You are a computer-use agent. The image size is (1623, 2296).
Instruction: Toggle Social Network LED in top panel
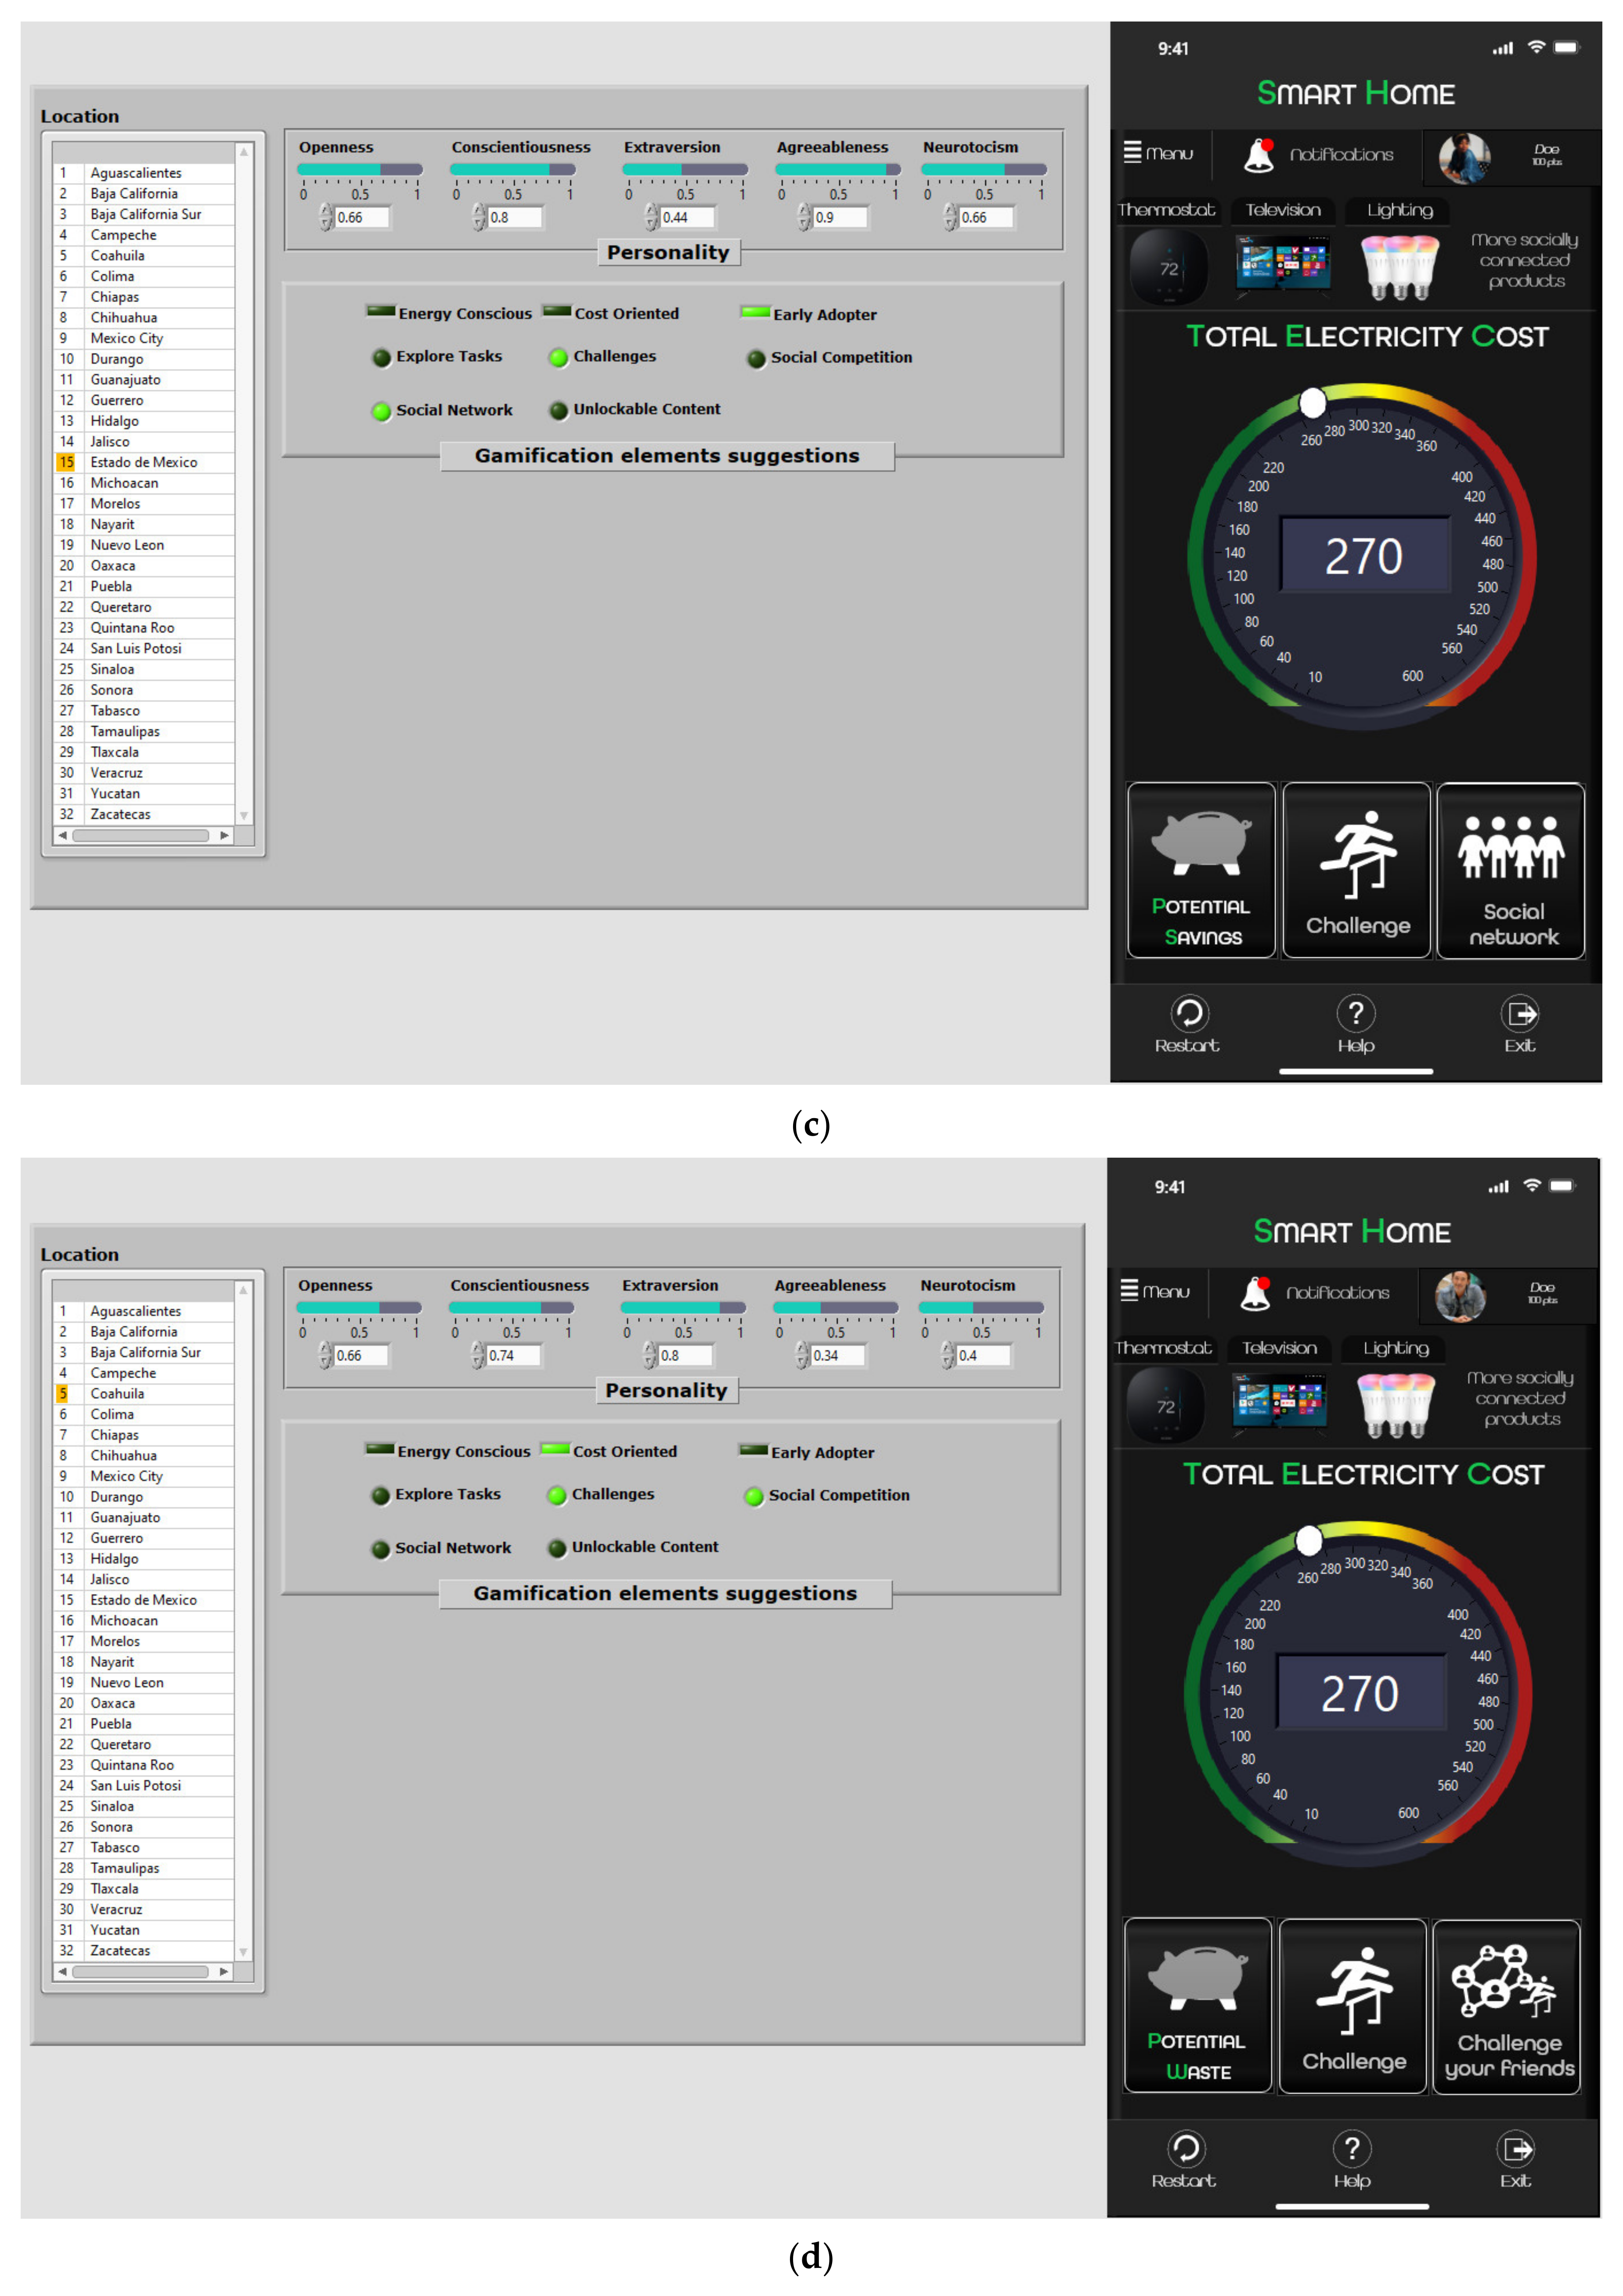(381, 411)
